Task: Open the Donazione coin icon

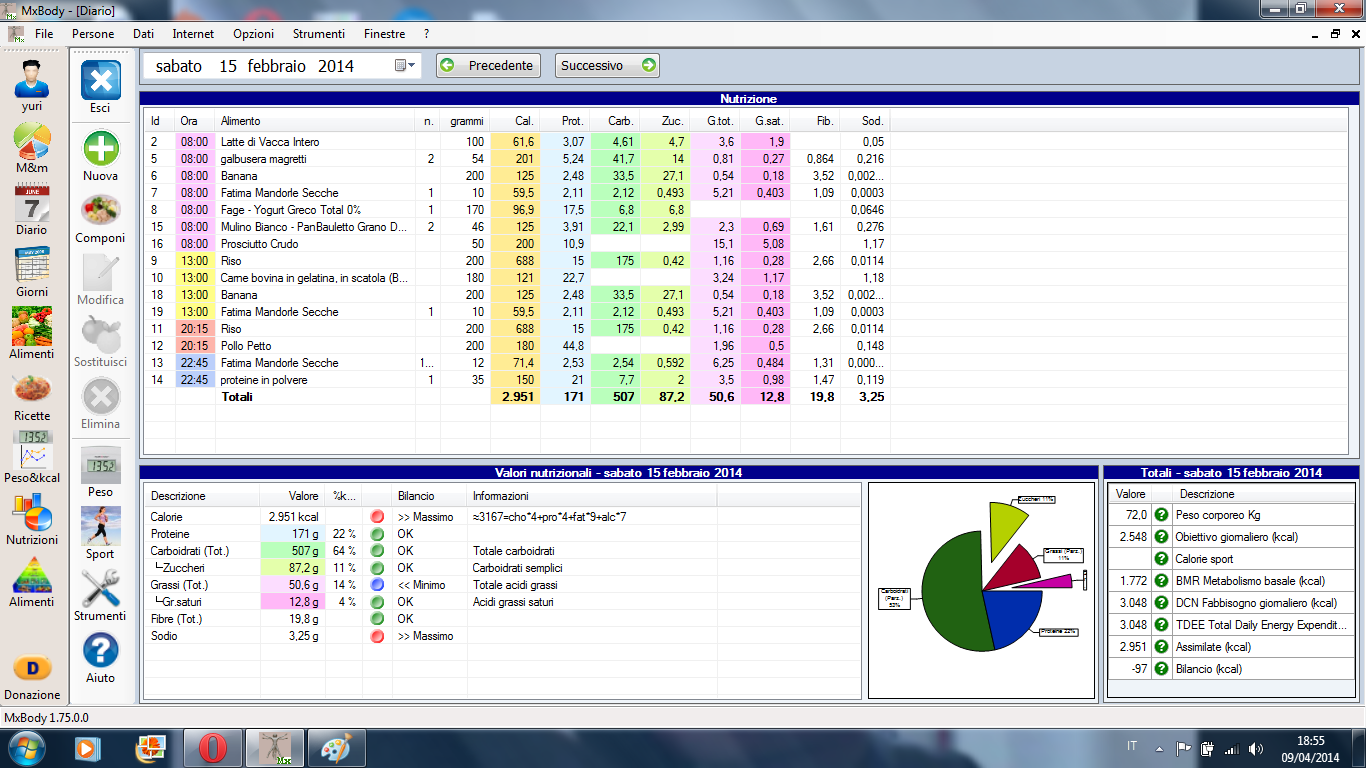Action: pyautogui.click(x=32, y=668)
